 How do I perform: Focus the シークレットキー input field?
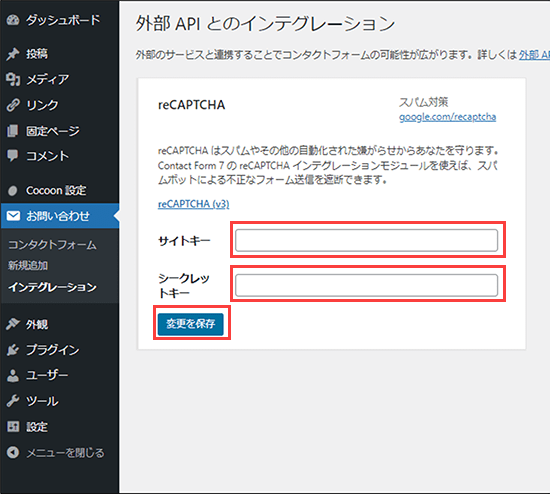[x=367, y=285]
